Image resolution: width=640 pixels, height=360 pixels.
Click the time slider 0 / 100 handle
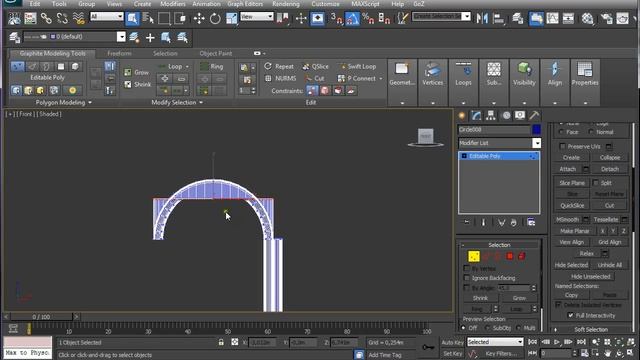tap(41, 317)
